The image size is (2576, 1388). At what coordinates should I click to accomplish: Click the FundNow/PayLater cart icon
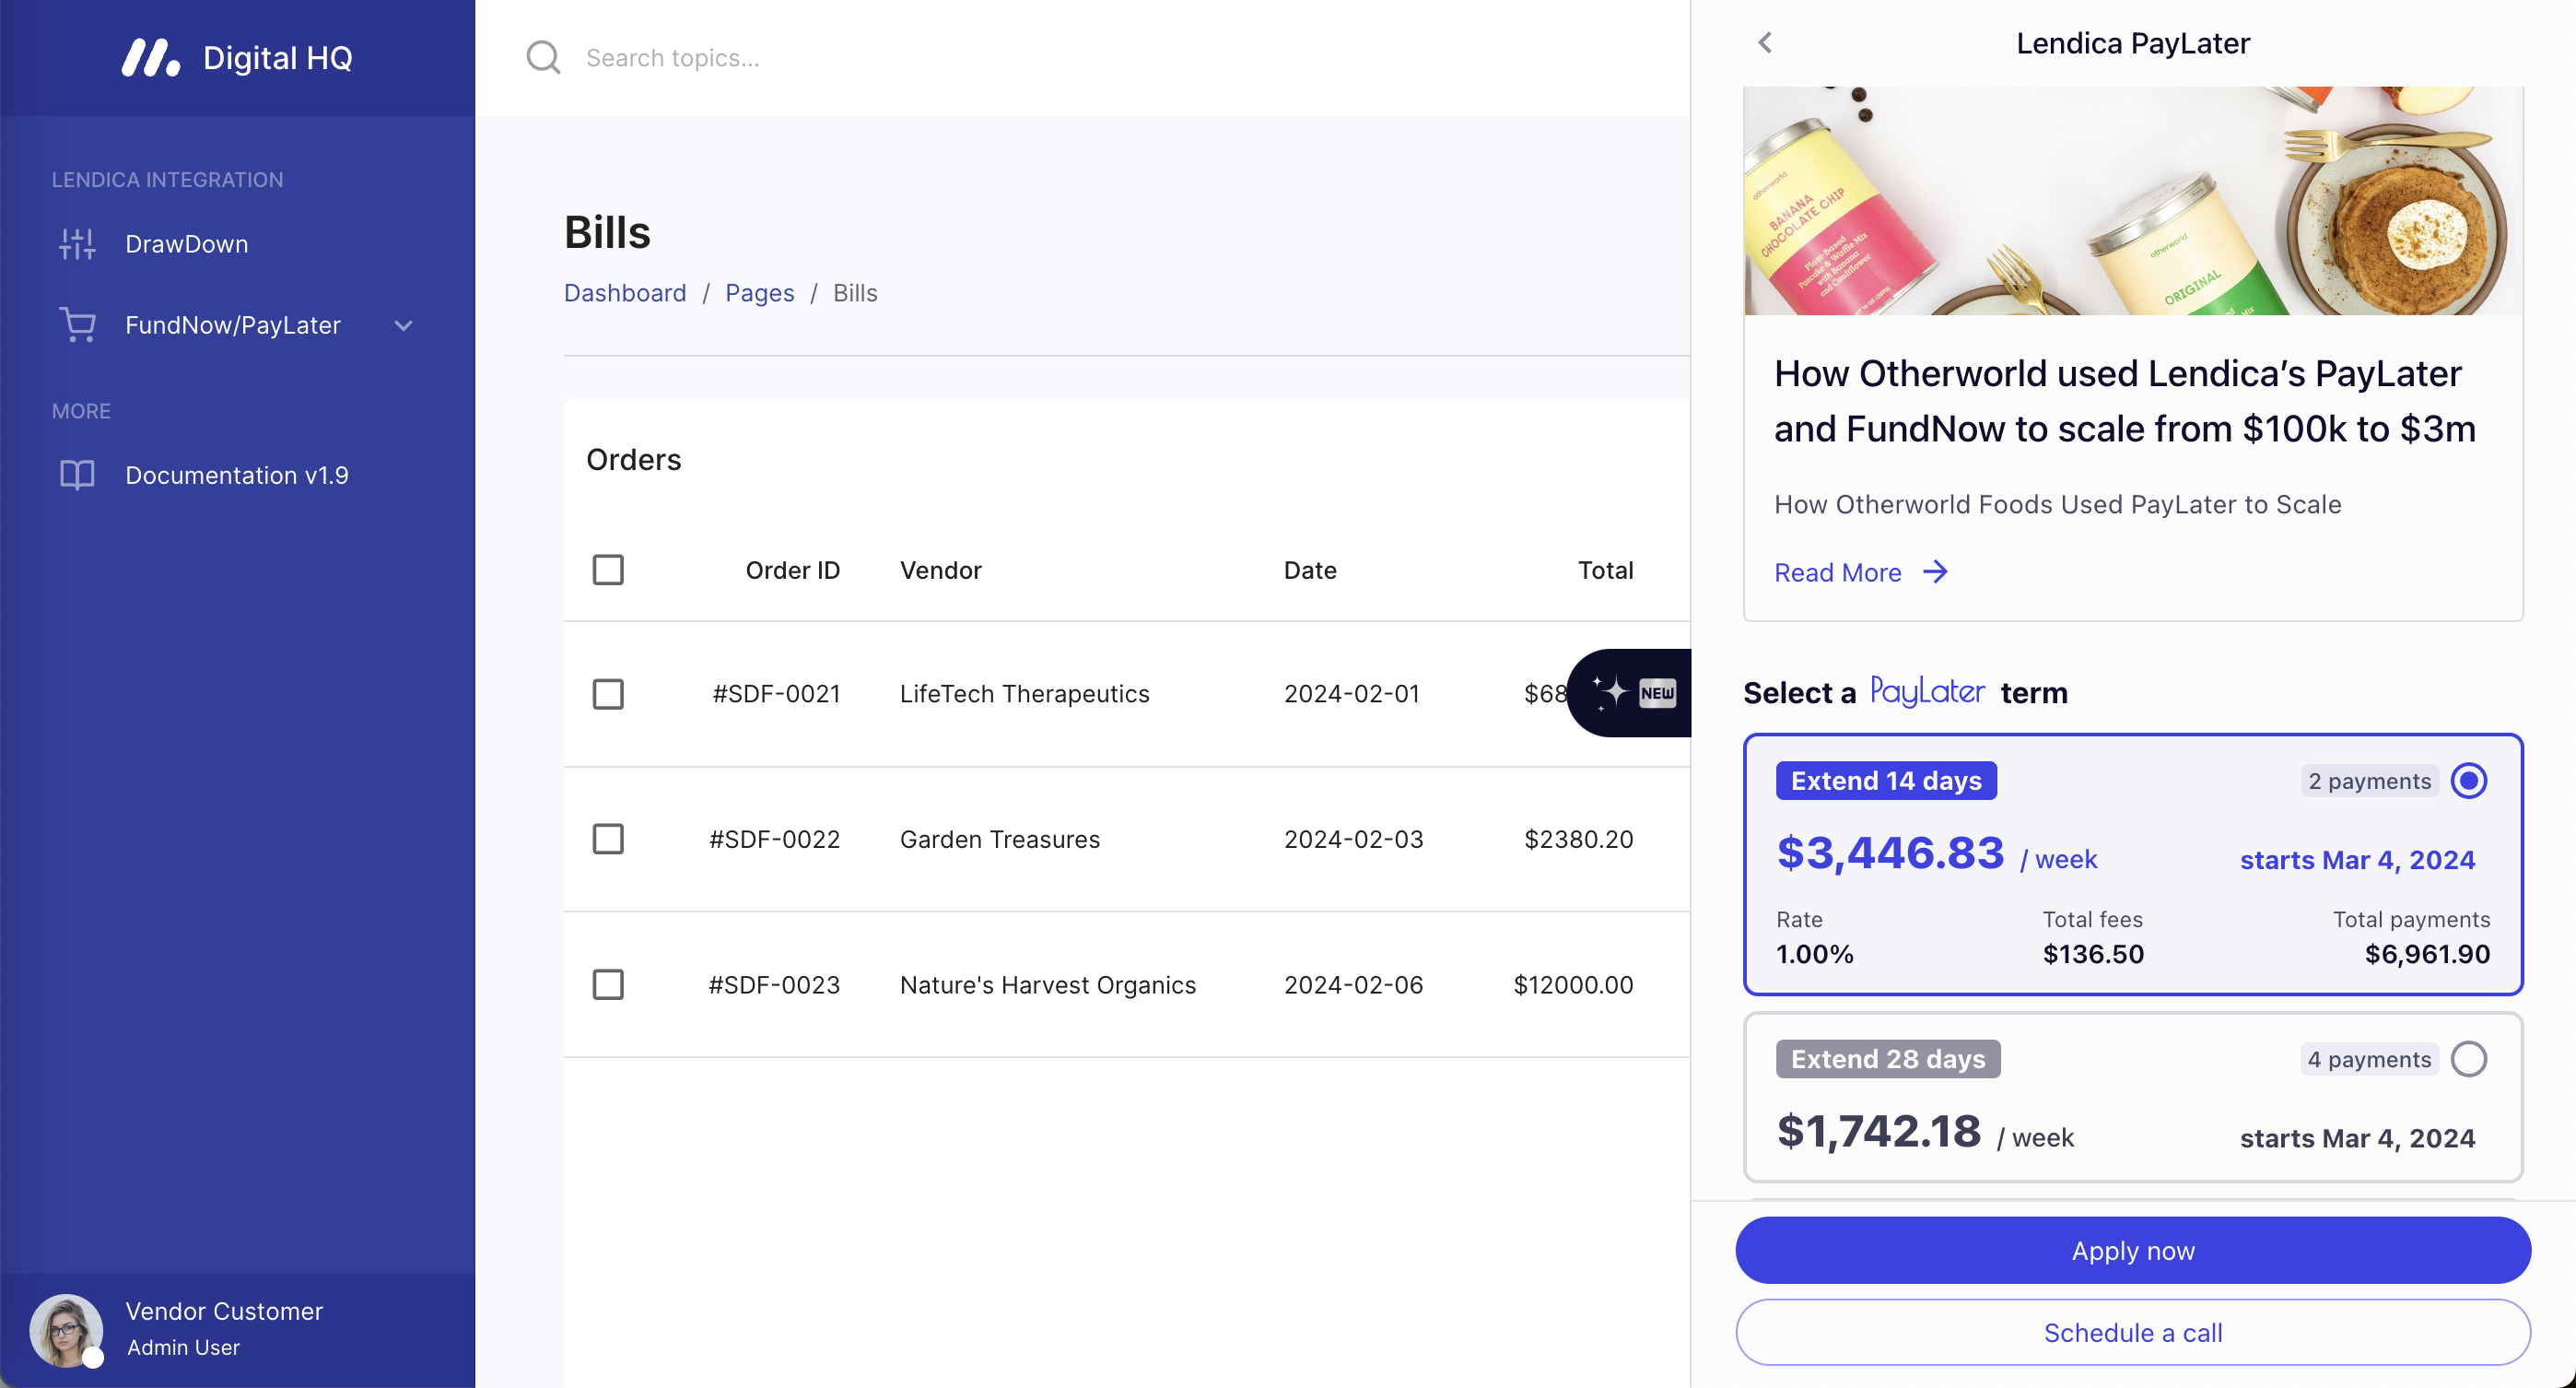pos(77,325)
